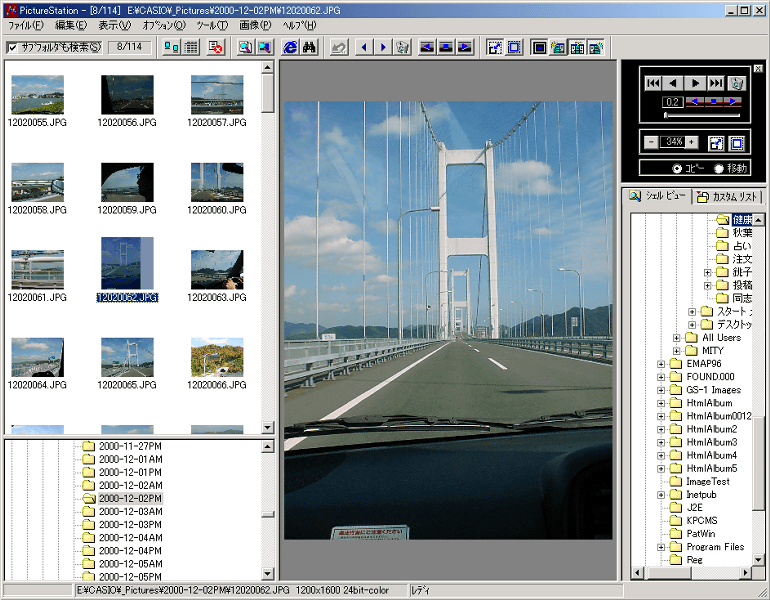Expand the FOUND.000 folder node

(x=661, y=377)
